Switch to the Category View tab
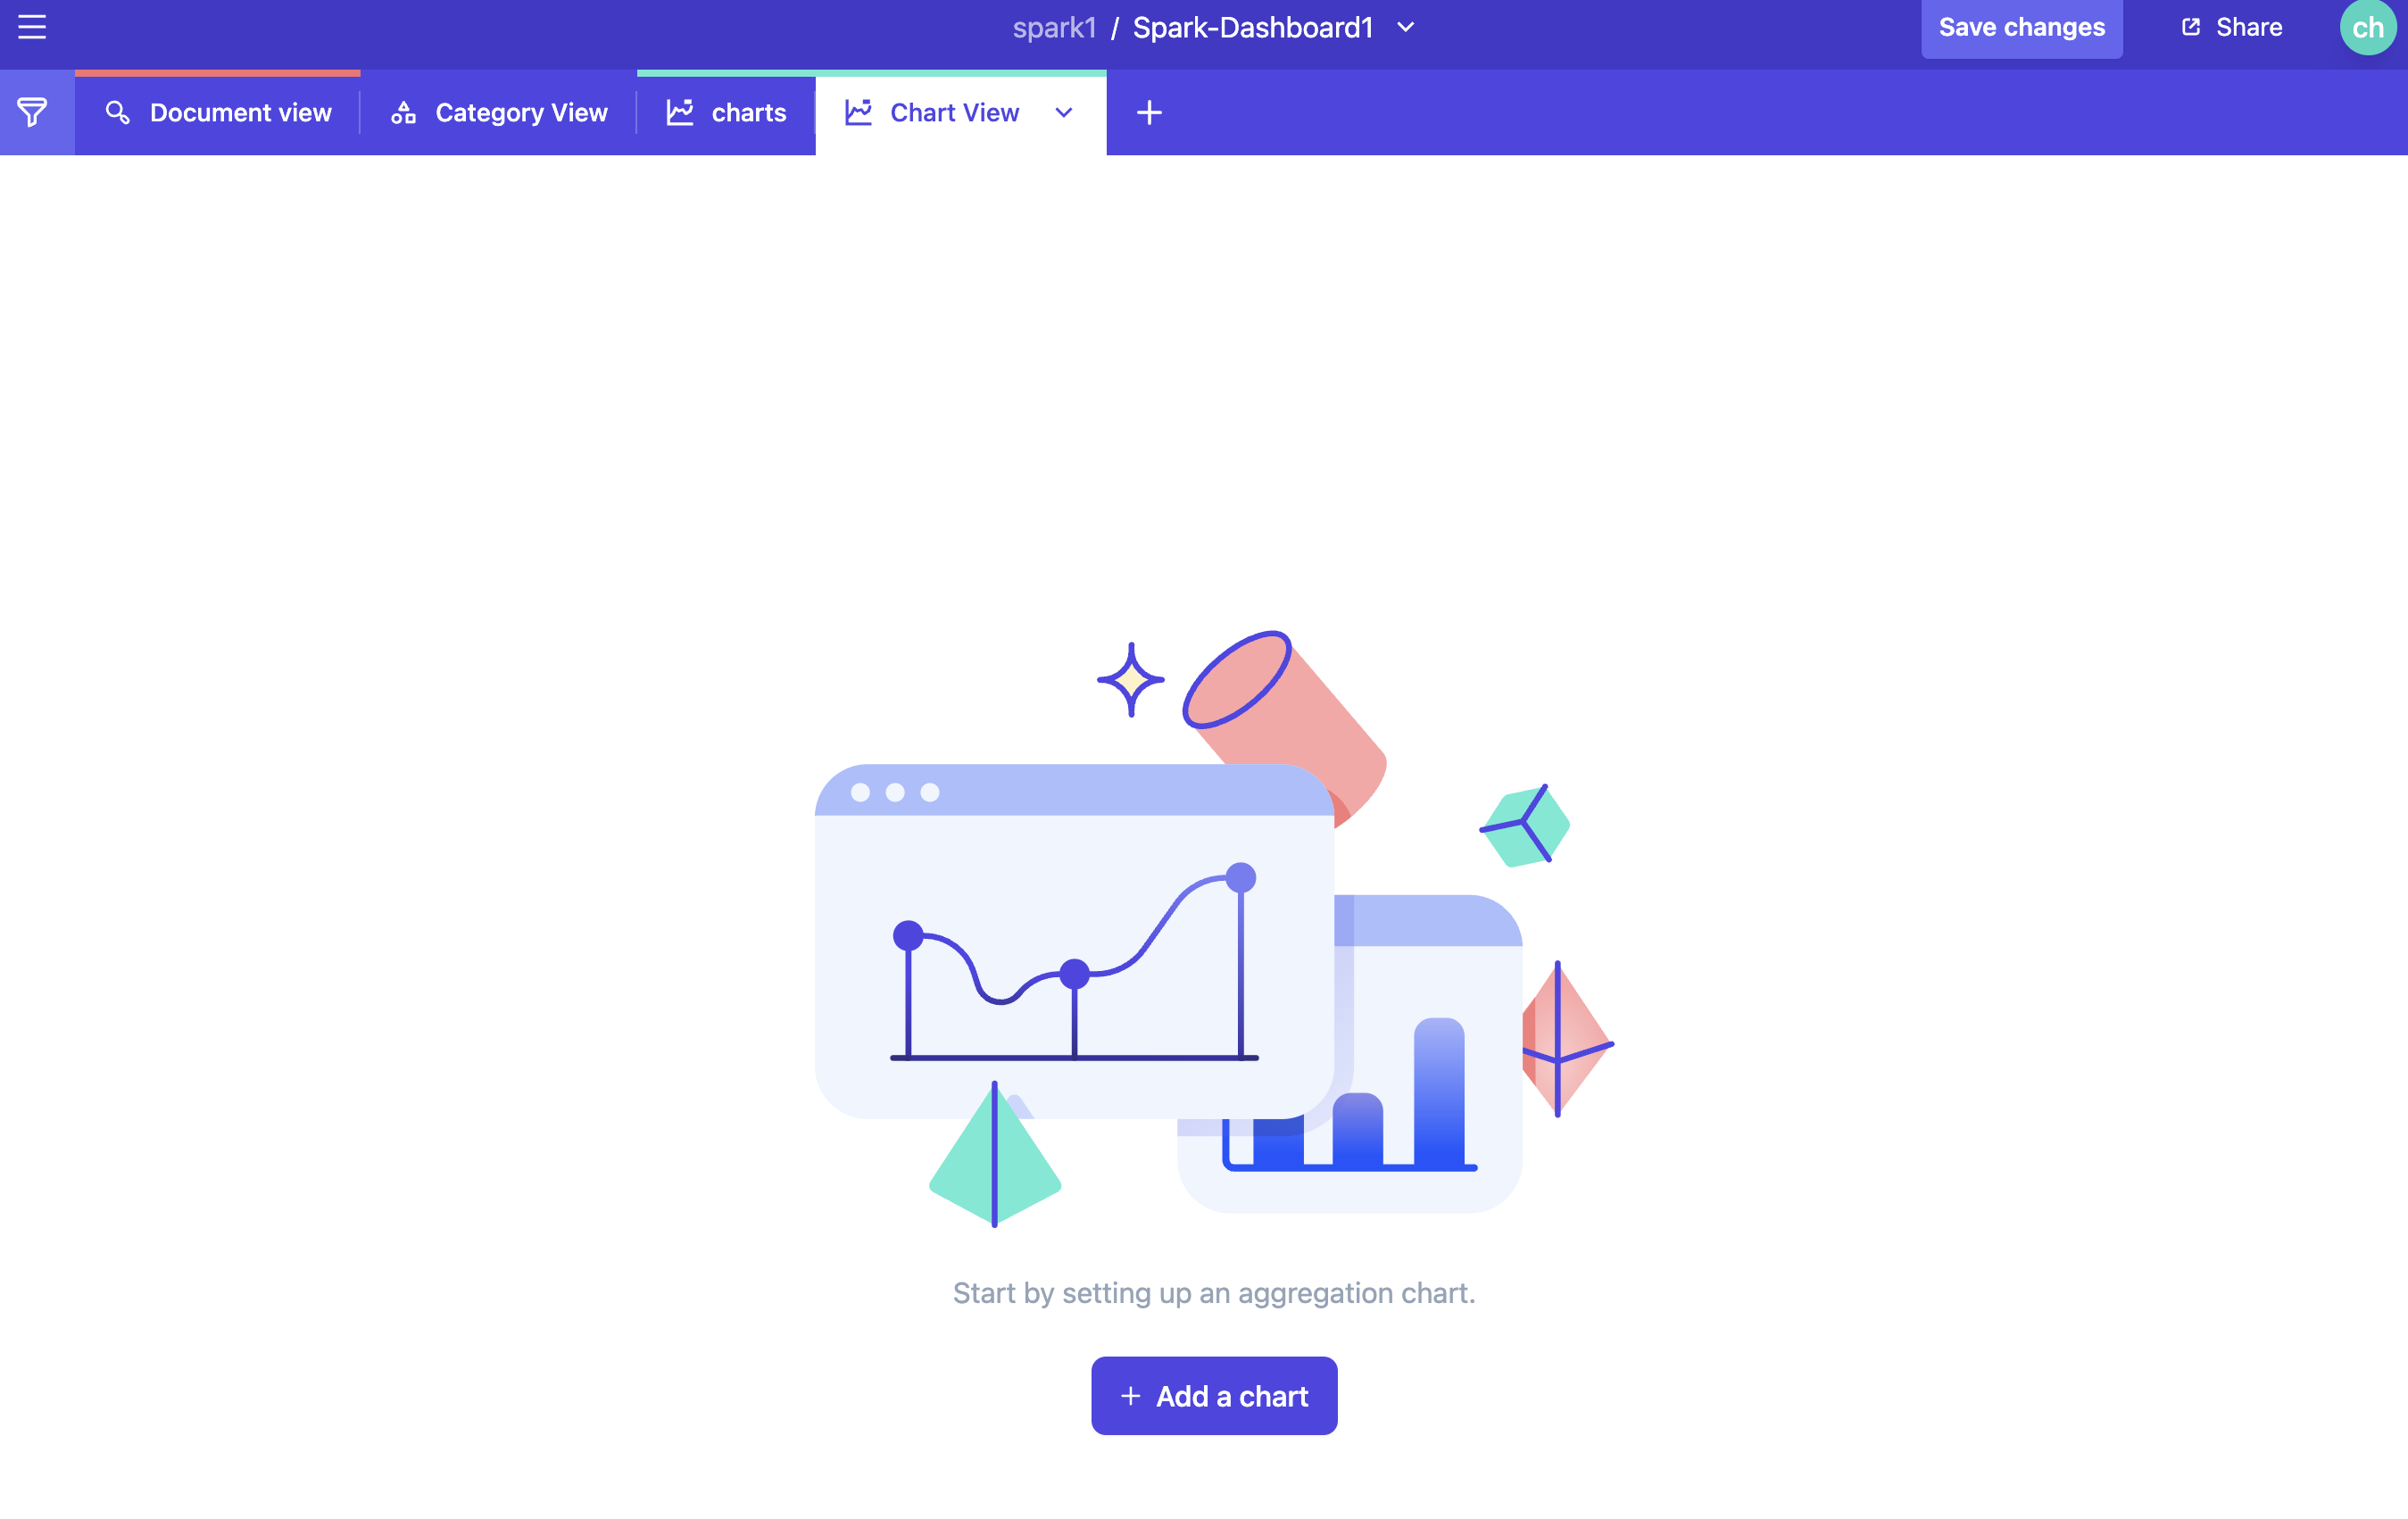Image resolution: width=2408 pixels, height=1519 pixels. point(521,112)
